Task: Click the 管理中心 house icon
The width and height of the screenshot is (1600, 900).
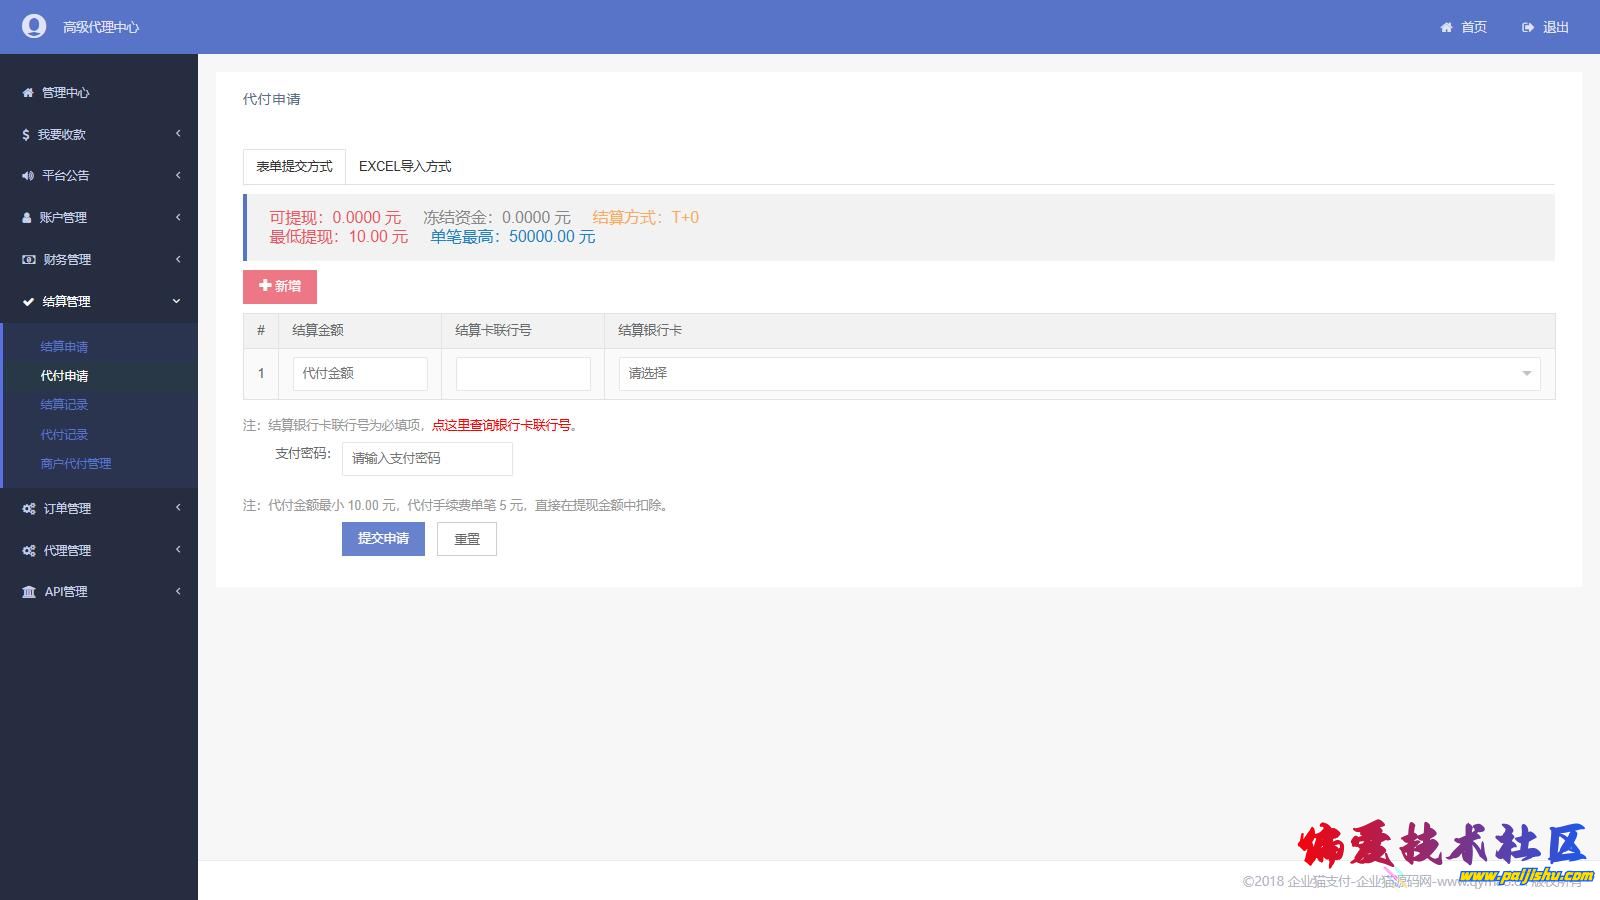Action: (28, 93)
